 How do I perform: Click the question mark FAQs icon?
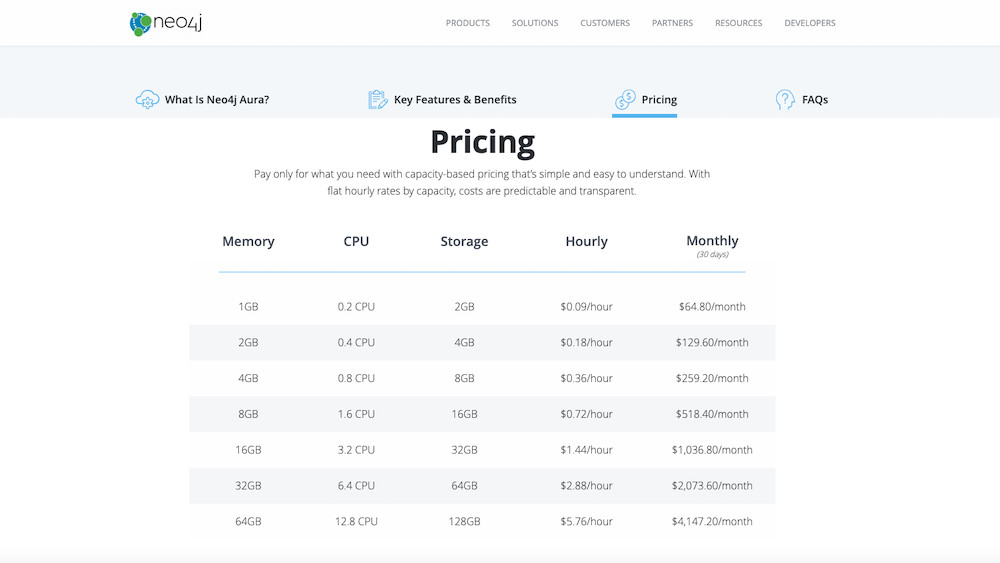[x=785, y=100]
